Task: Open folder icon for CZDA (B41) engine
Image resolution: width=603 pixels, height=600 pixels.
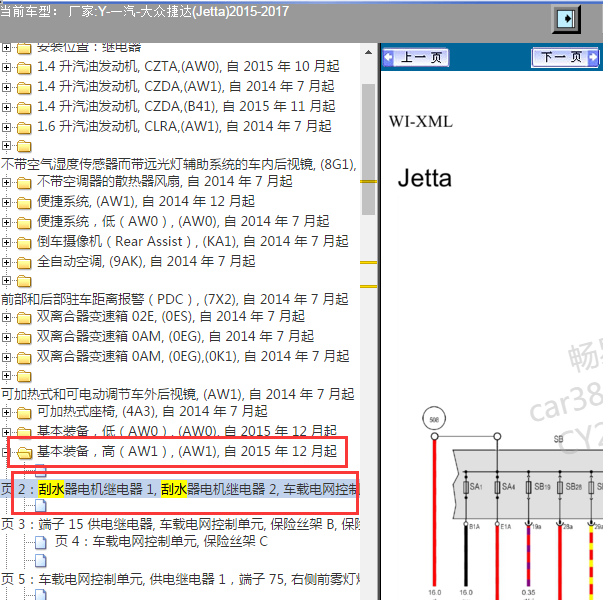Action: (x=24, y=108)
